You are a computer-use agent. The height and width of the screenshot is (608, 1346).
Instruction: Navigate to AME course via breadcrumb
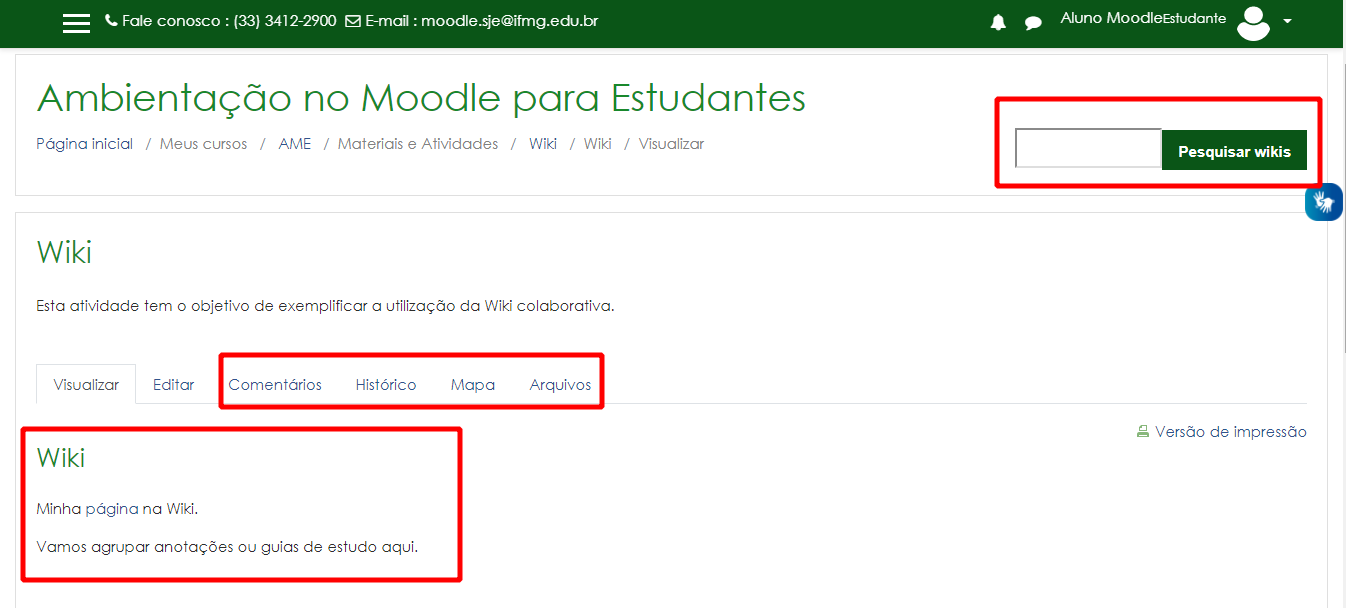click(295, 143)
